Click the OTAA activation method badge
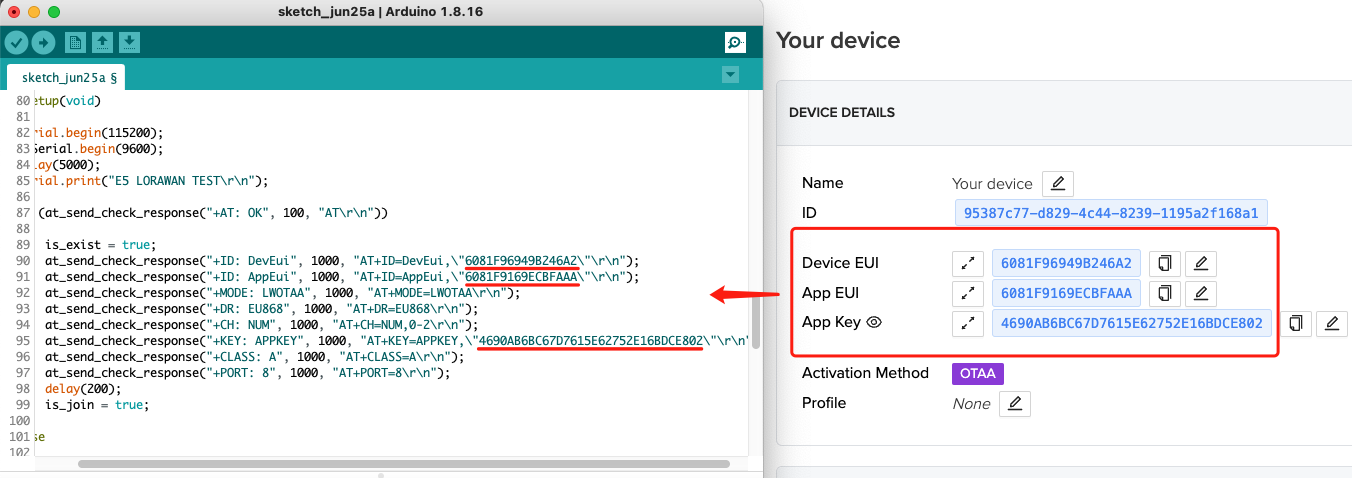This screenshot has width=1352, height=478. pos(978,373)
